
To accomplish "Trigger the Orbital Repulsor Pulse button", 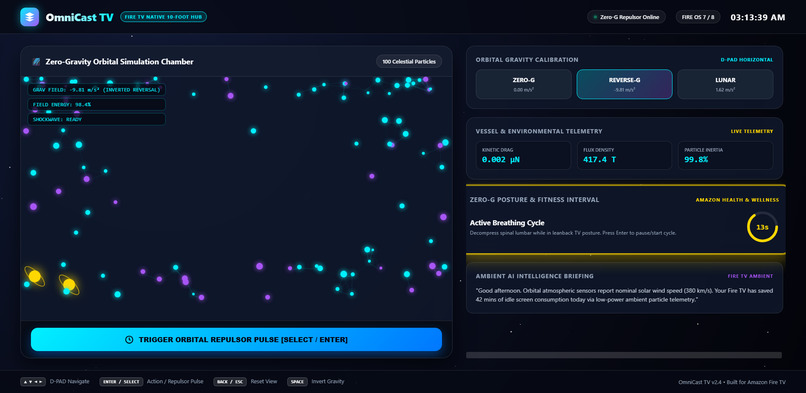I will coord(236,340).
